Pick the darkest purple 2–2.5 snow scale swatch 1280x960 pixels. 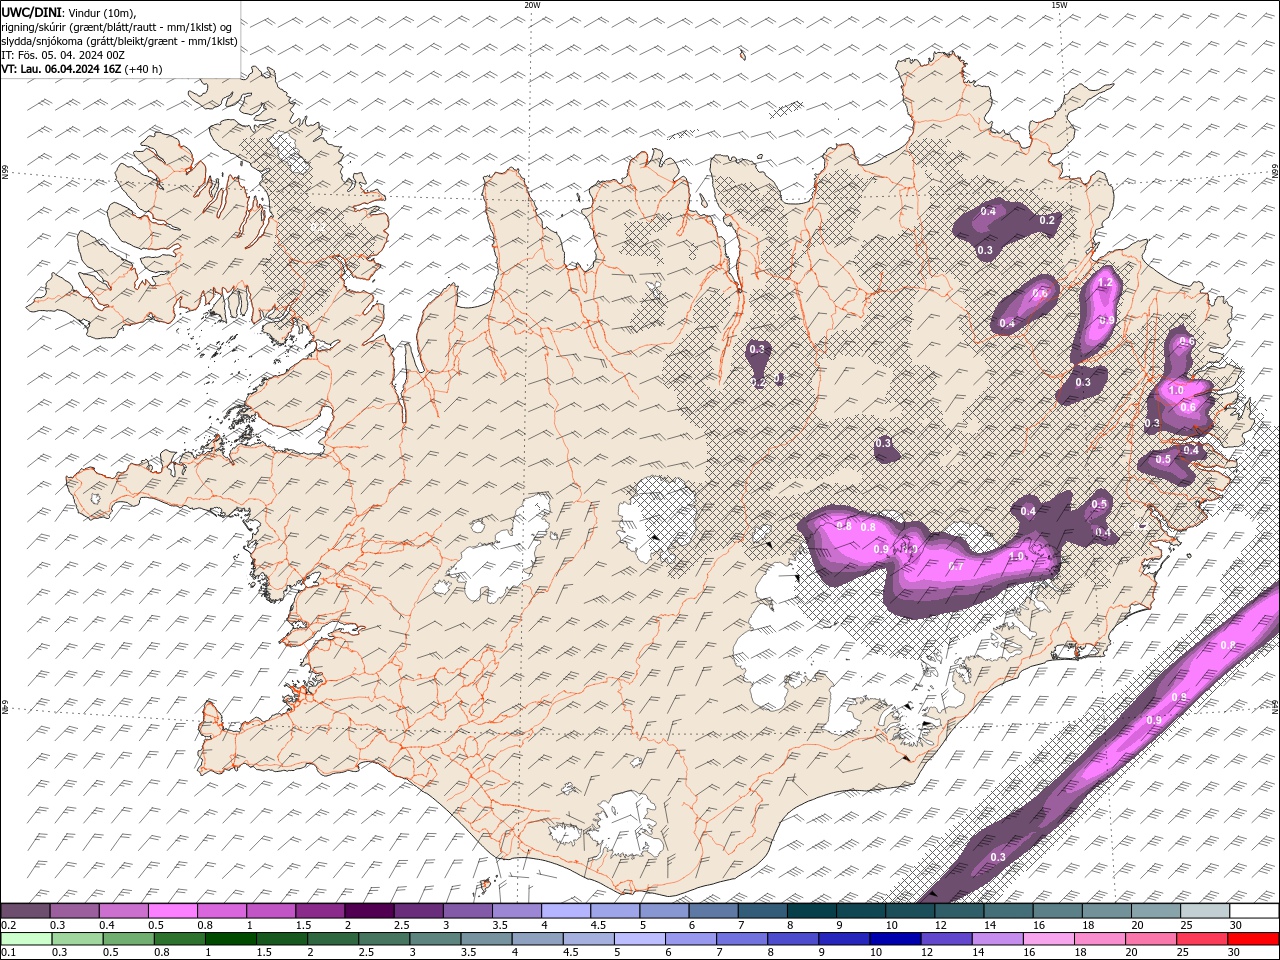pyautogui.click(x=369, y=911)
